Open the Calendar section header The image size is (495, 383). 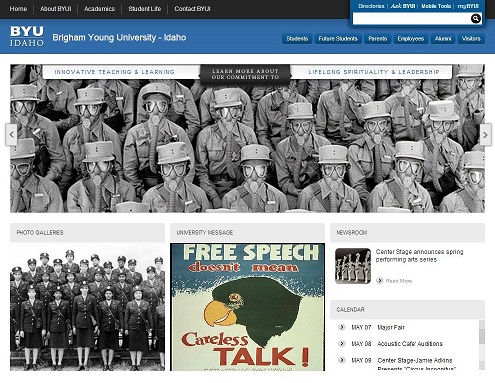[x=407, y=310]
